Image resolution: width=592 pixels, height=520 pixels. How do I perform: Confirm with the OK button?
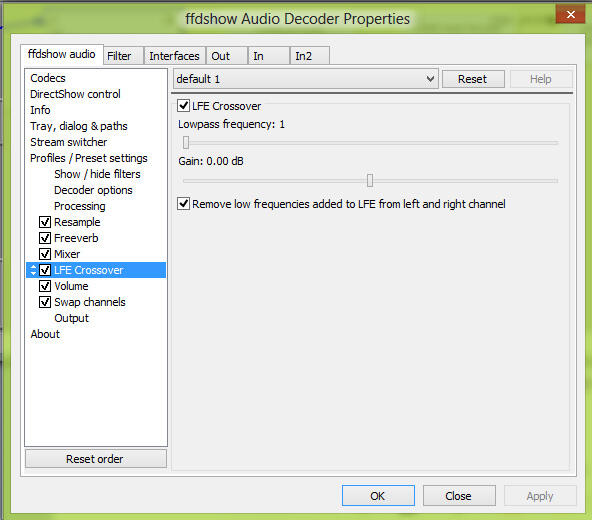[x=378, y=495]
